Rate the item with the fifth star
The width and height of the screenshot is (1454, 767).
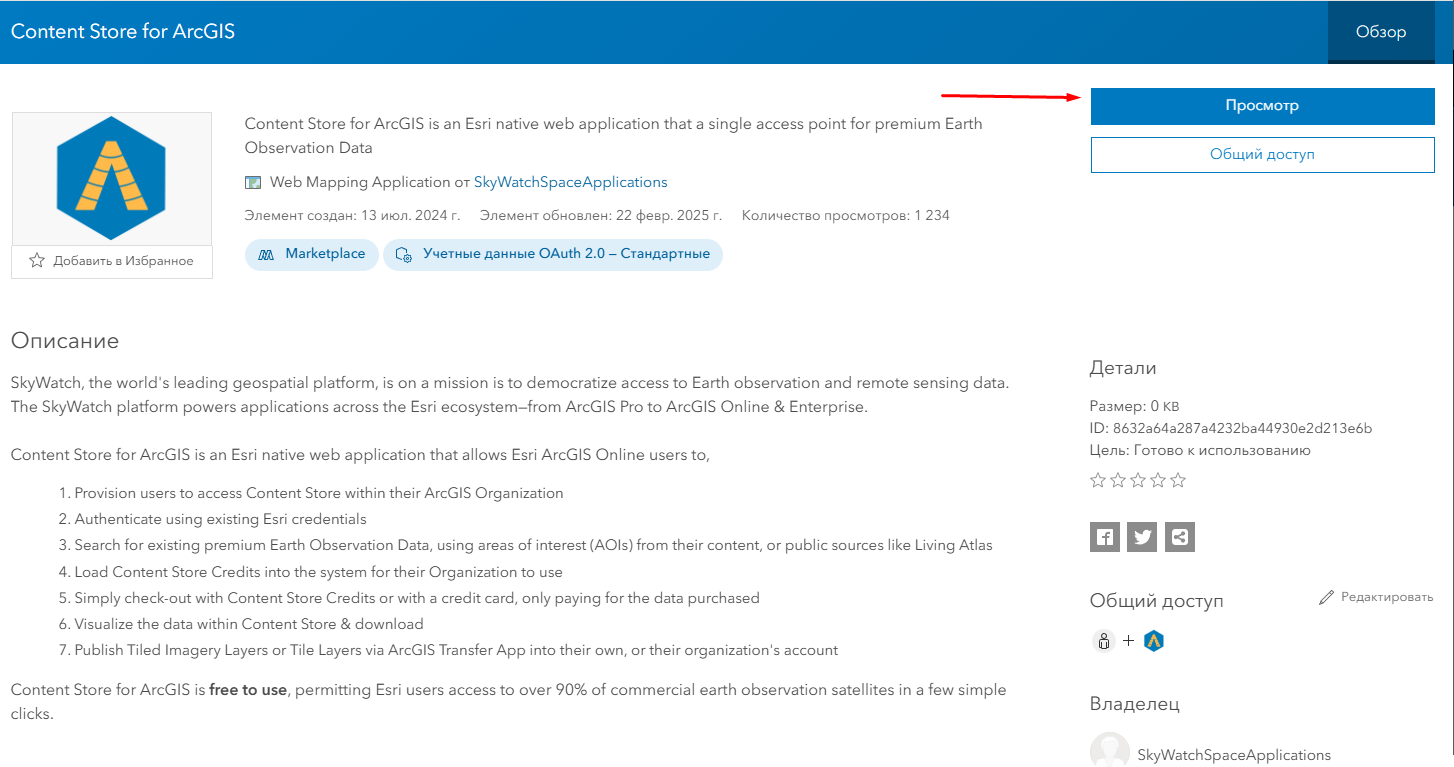(x=1178, y=481)
